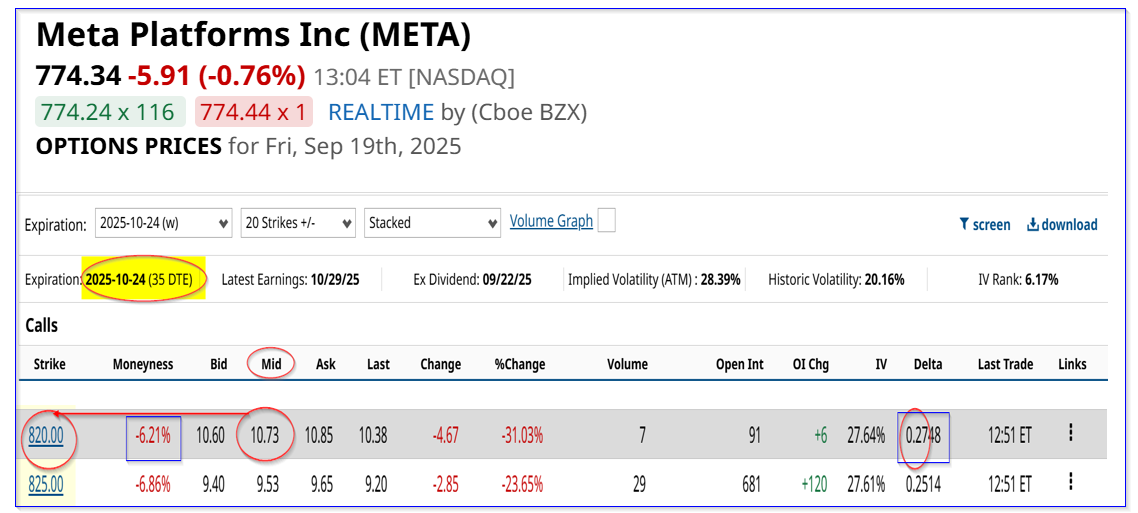
Task: Open the Stacked view dropdown
Action: pyautogui.click(x=433, y=223)
